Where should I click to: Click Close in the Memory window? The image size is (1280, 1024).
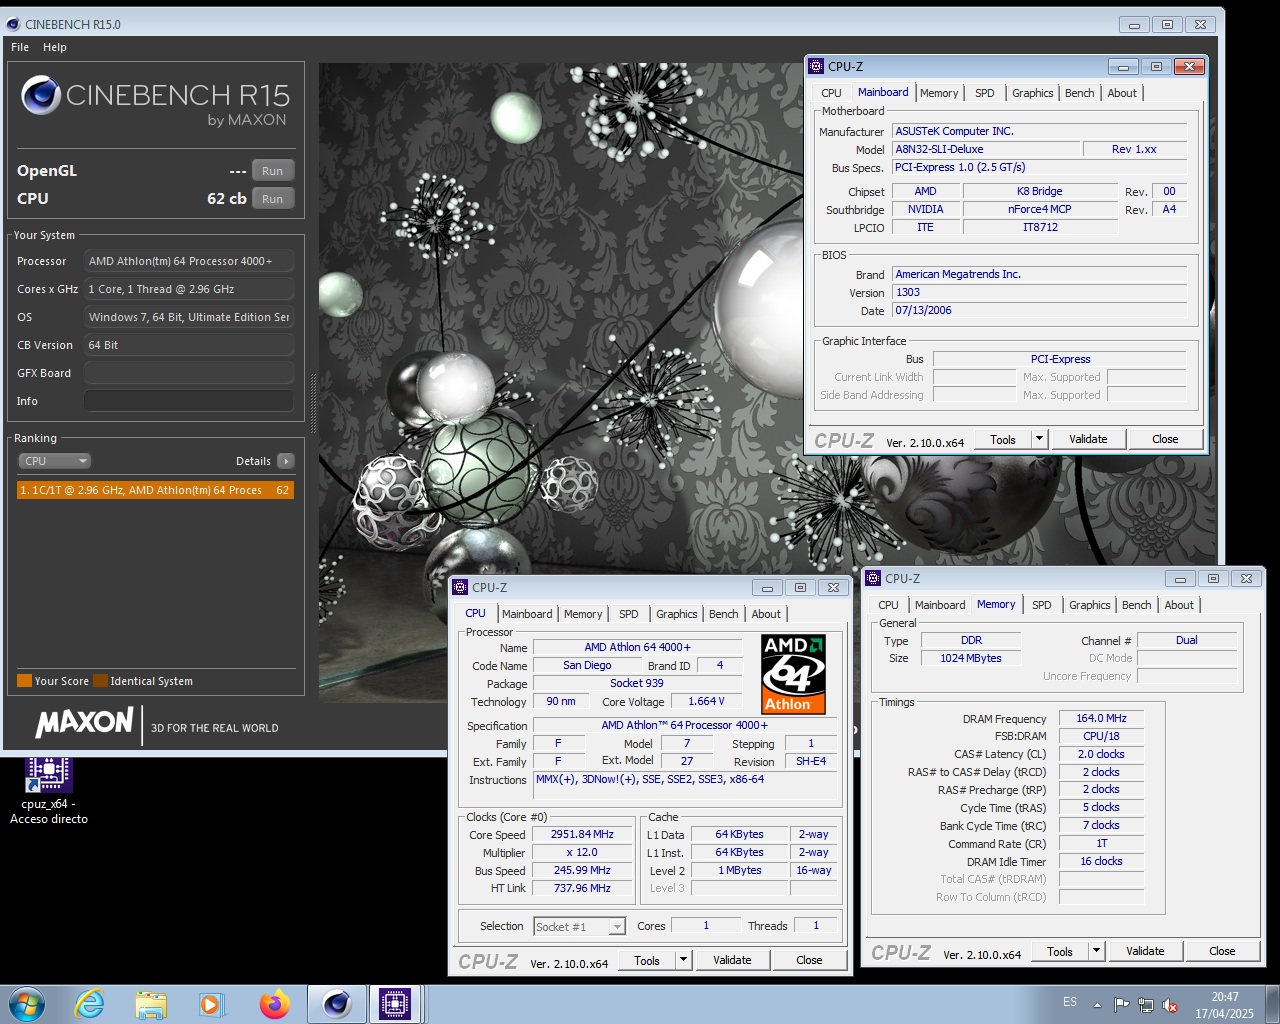click(x=1222, y=951)
